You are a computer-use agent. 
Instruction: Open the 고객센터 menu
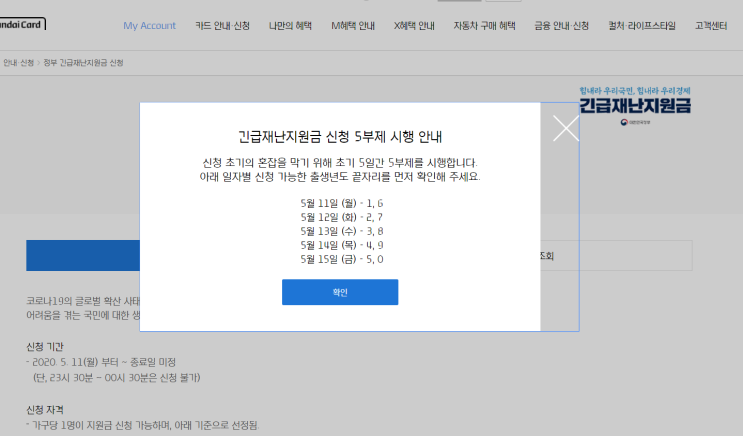[x=711, y=26]
